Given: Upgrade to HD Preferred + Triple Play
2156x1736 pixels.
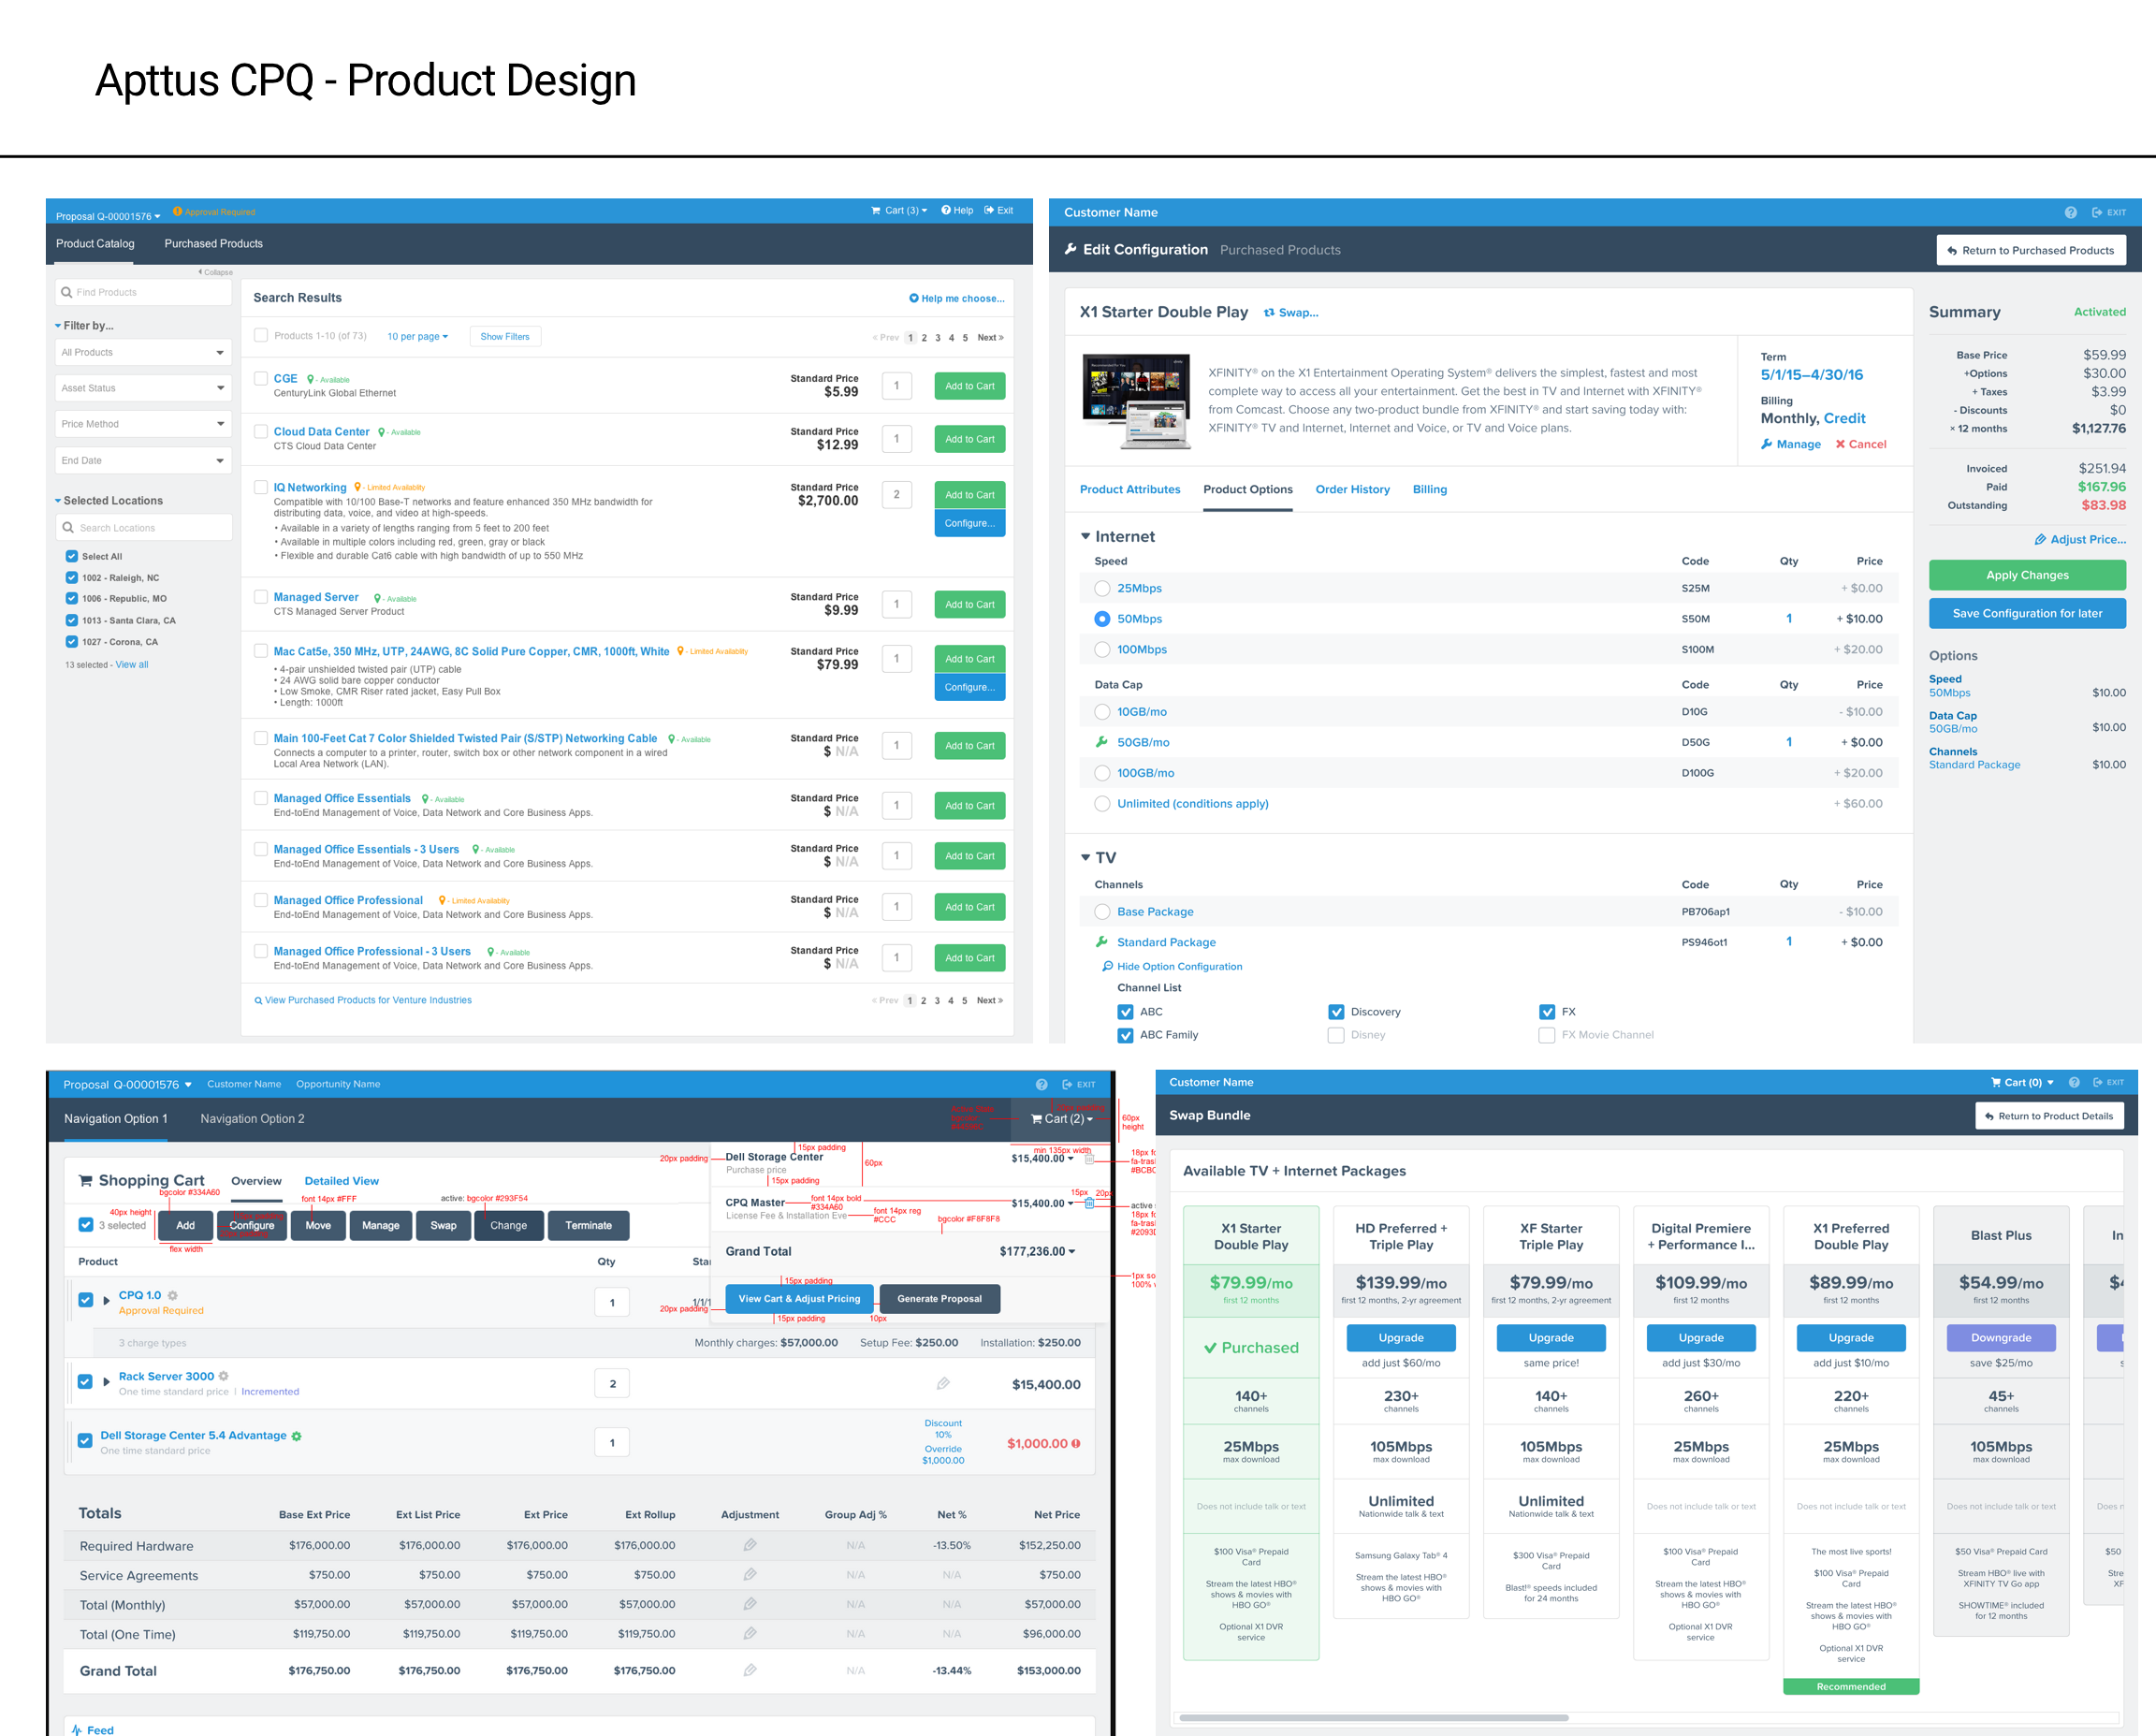Looking at the screenshot, I should click(1401, 1338).
